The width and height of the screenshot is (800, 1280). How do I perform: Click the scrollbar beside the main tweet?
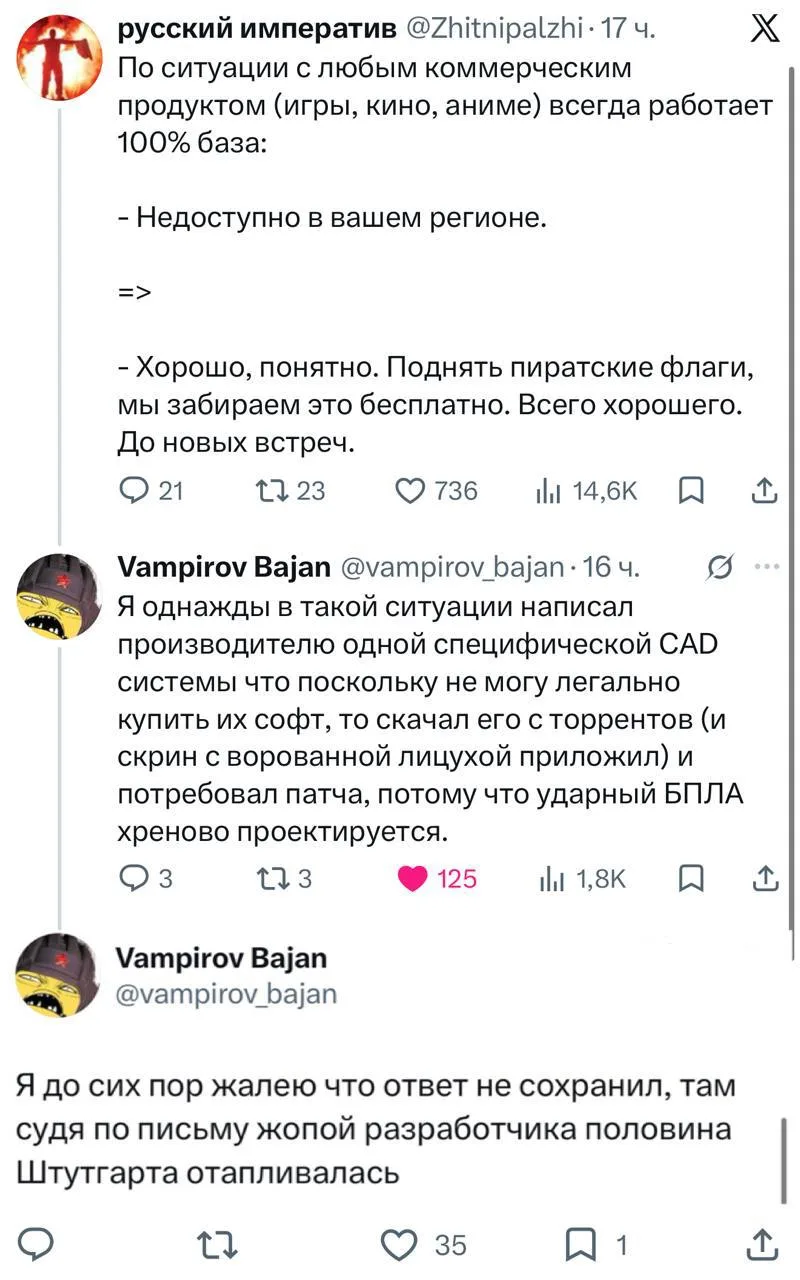click(x=784, y=1160)
